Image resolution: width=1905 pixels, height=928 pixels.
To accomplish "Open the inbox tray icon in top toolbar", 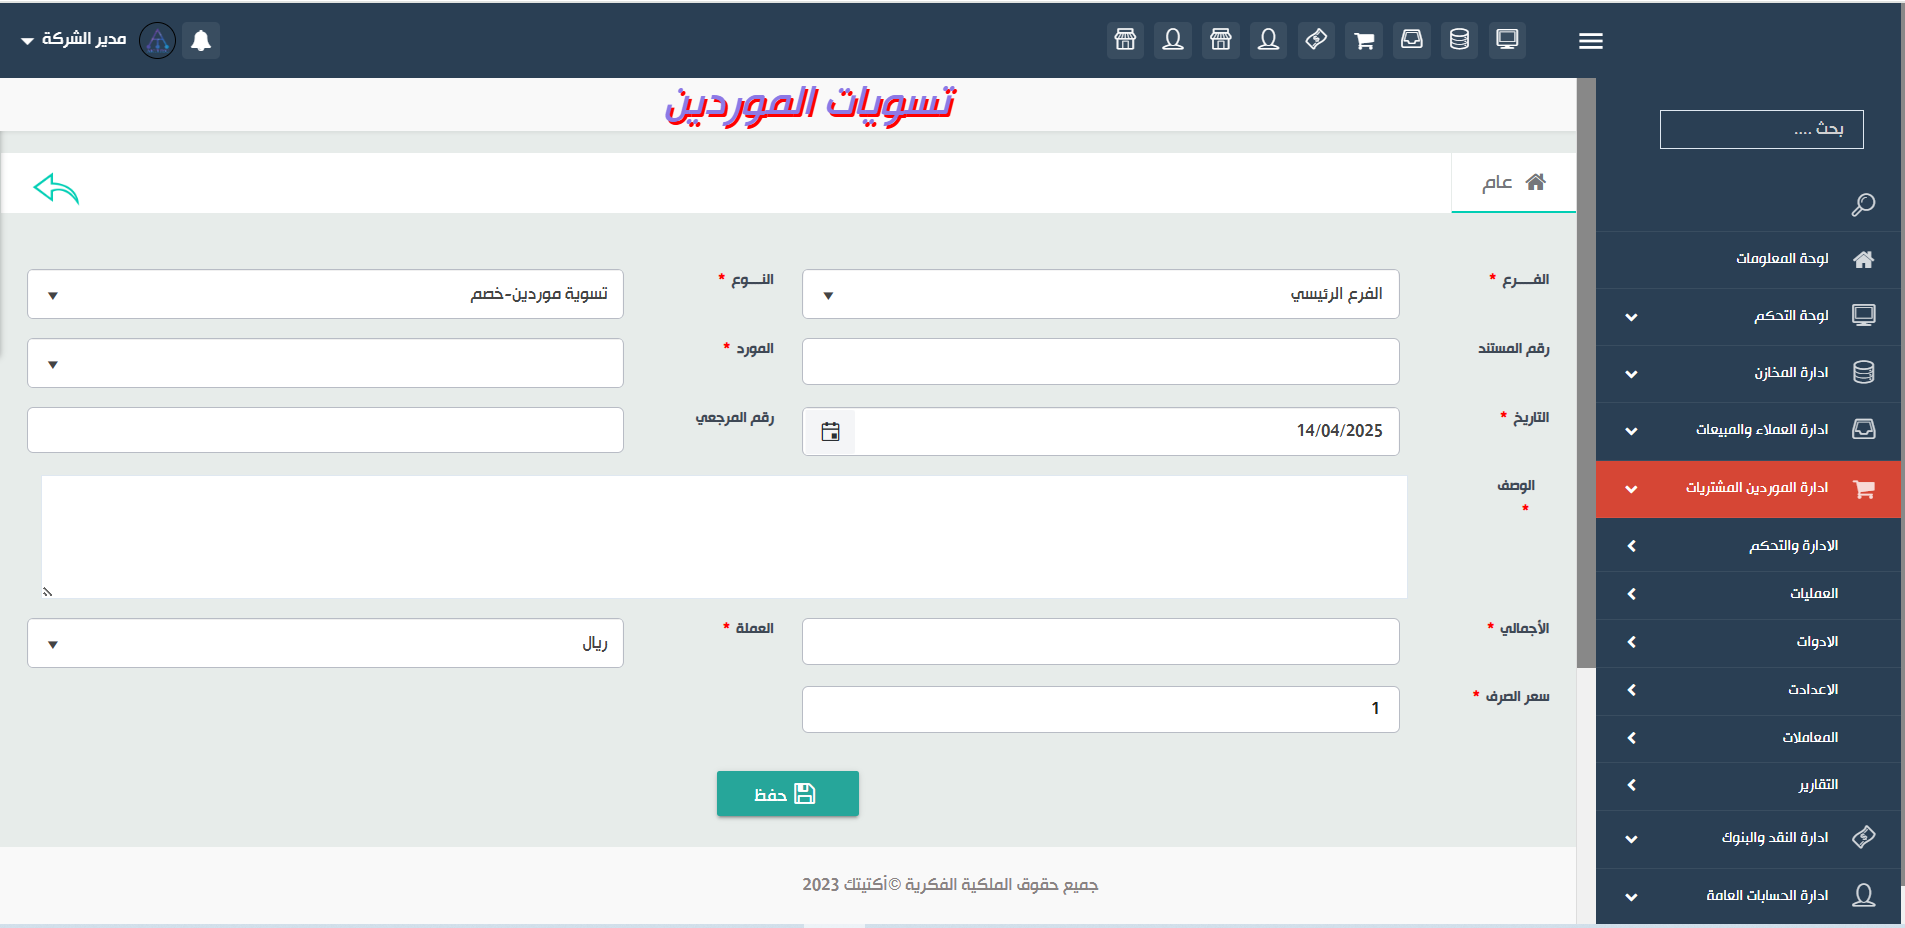I will (1411, 40).
